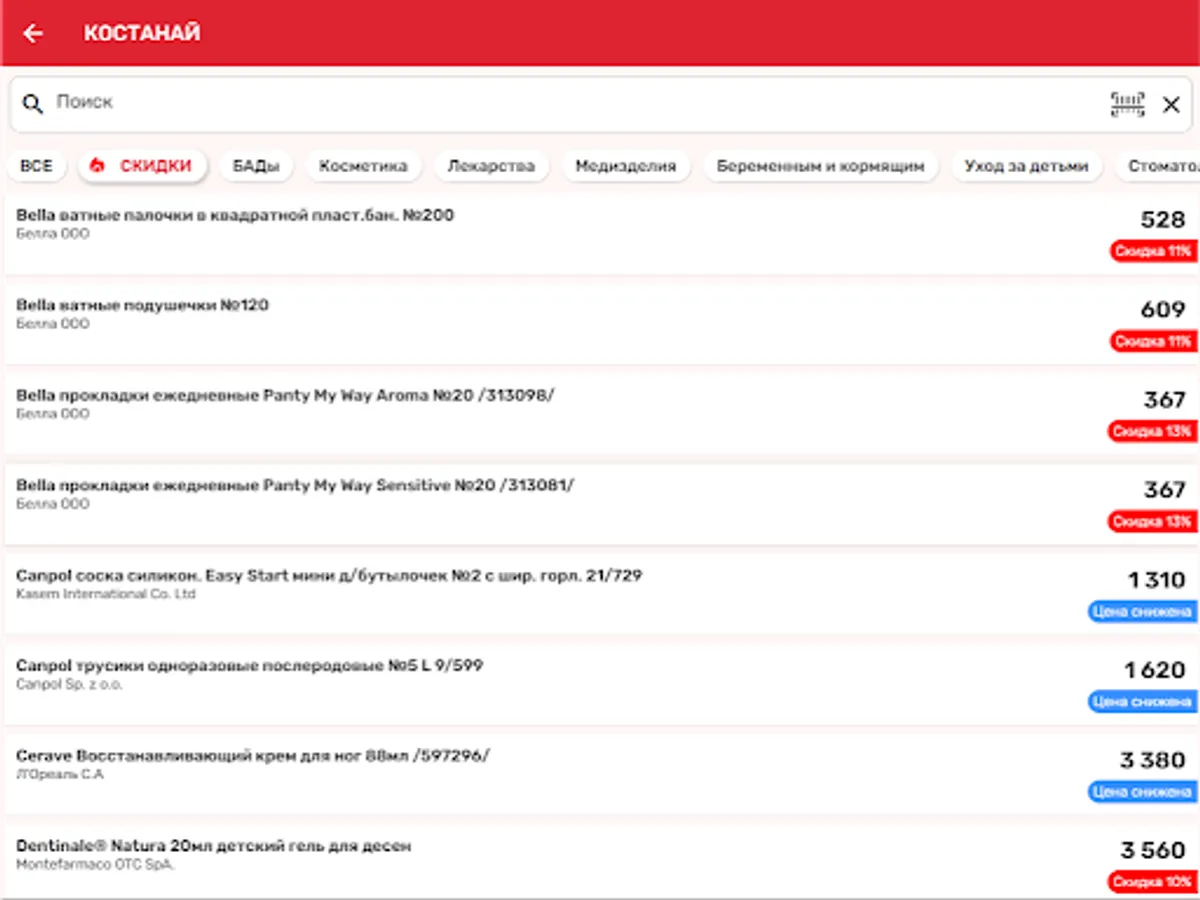Click price 367 on Aroma row
Image resolution: width=1200 pixels, height=900 pixels.
coord(1165,400)
